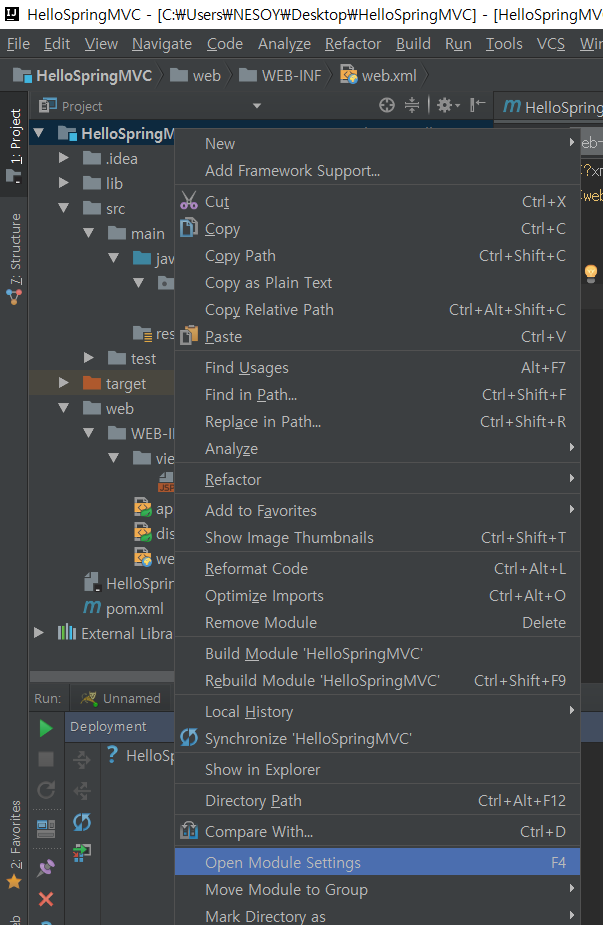Click the Synchronize blue arrows icon in menu
This screenshot has width=603, height=925.
(189, 737)
